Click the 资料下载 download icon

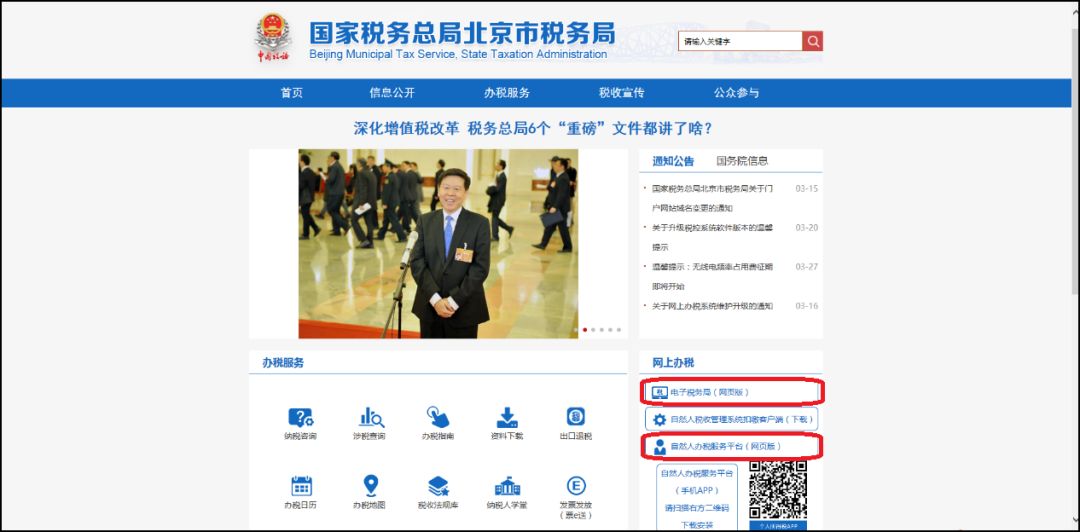point(507,418)
